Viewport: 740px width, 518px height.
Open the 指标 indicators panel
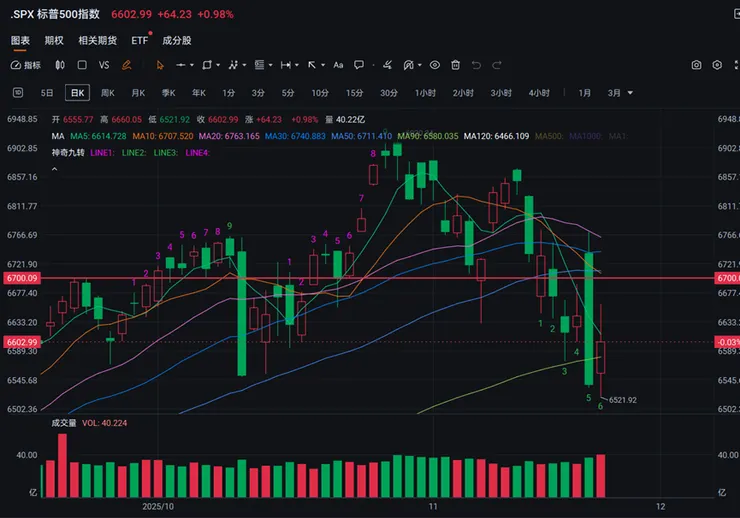point(26,65)
